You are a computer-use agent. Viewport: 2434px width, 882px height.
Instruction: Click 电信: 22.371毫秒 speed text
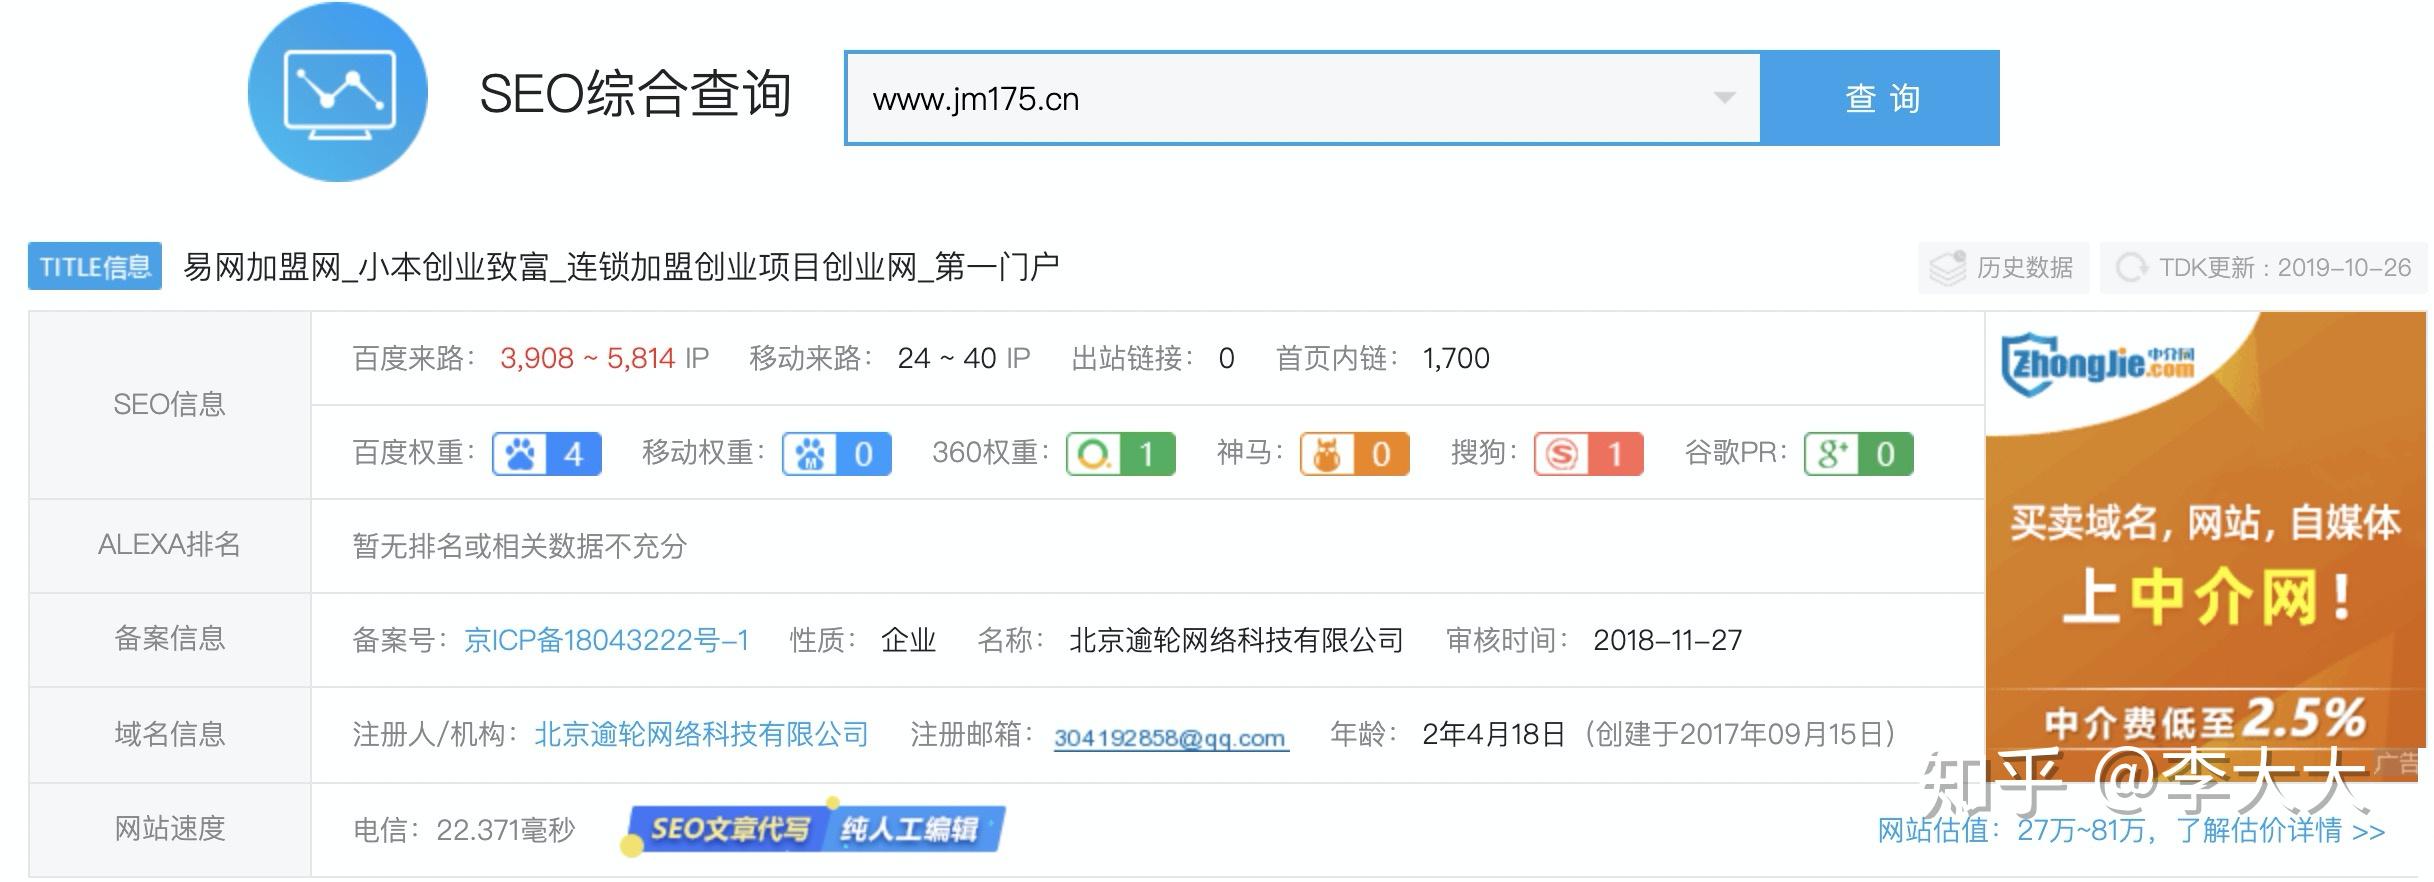click(x=464, y=830)
